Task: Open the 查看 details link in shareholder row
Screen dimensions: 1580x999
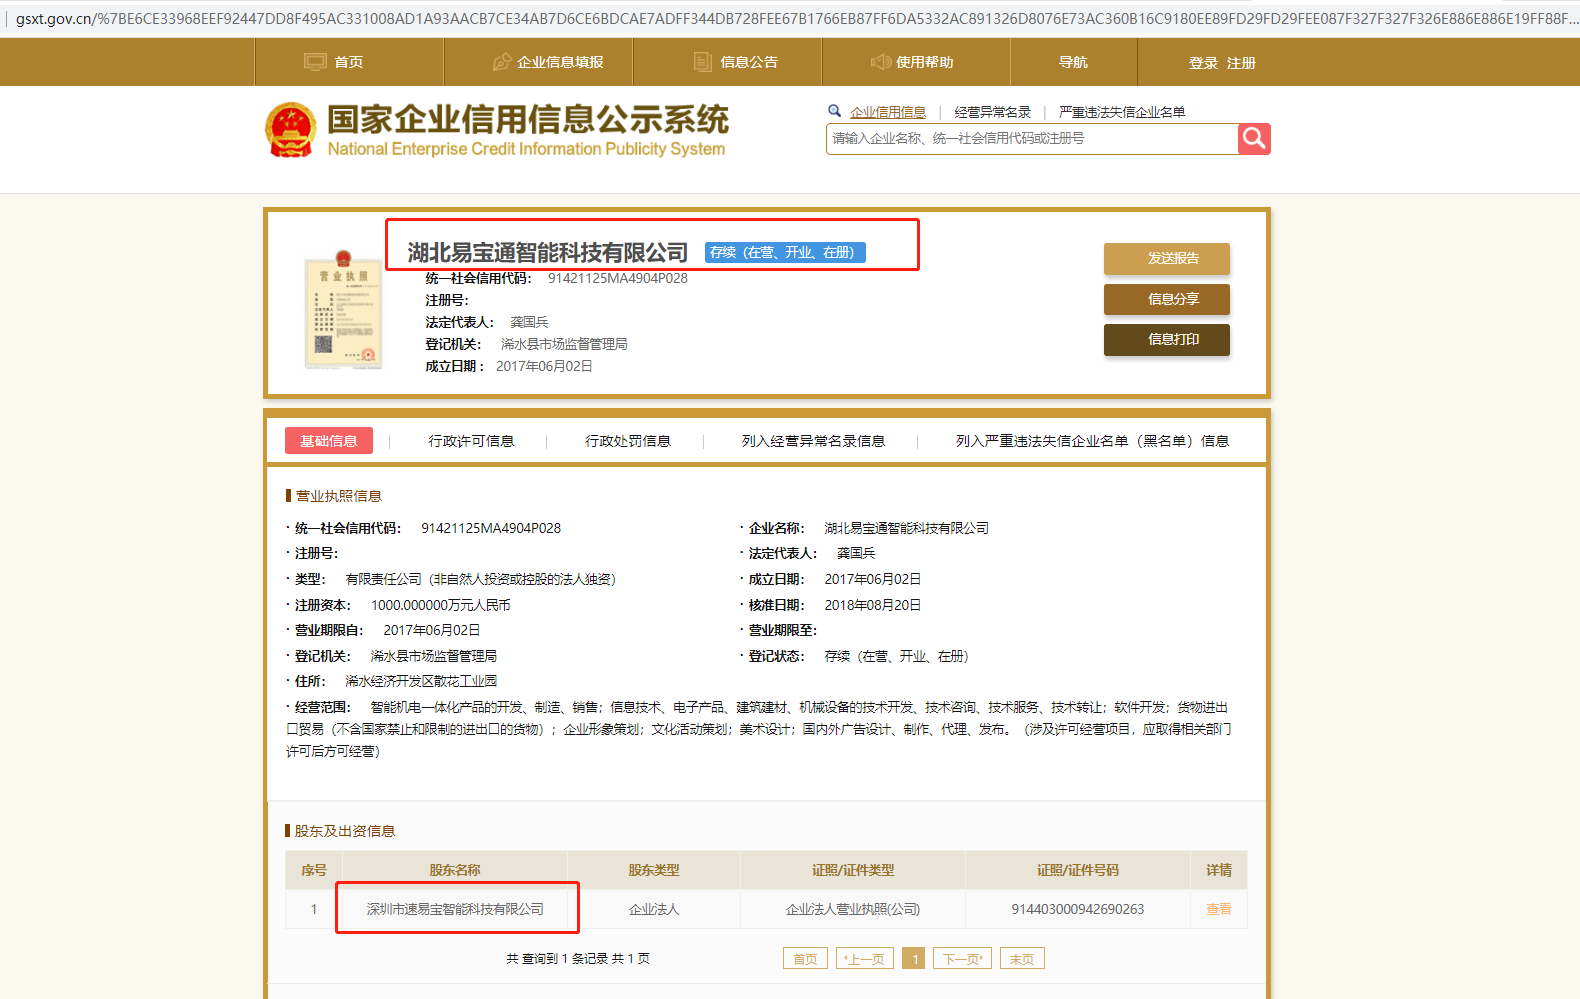Action: pyautogui.click(x=1219, y=909)
